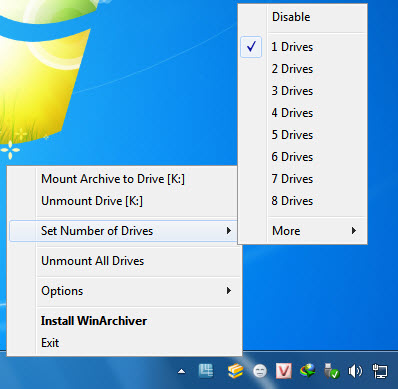The width and height of the screenshot is (398, 389).
Task: Click the blue grid tray icon
Action: [x=206, y=371]
